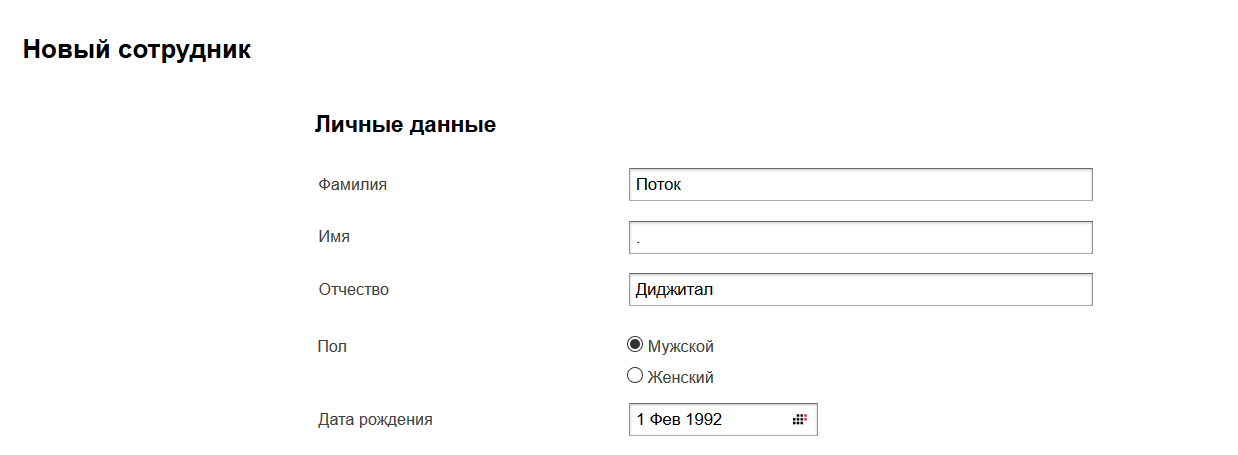Click the Новый сотрудник page heading
1238x455 pixels.
point(137,50)
